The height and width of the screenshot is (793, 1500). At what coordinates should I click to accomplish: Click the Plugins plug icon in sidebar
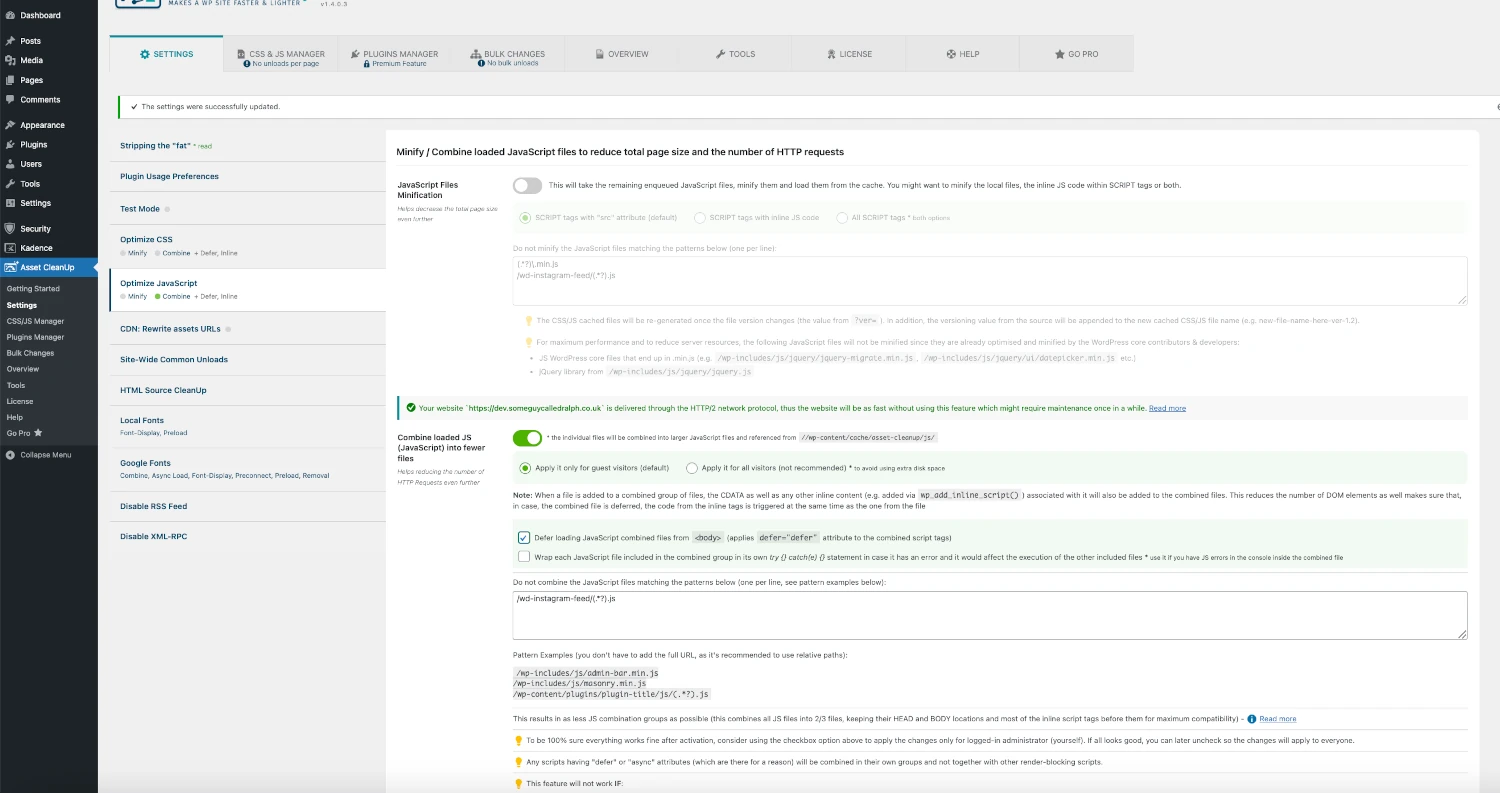(10, 144)
